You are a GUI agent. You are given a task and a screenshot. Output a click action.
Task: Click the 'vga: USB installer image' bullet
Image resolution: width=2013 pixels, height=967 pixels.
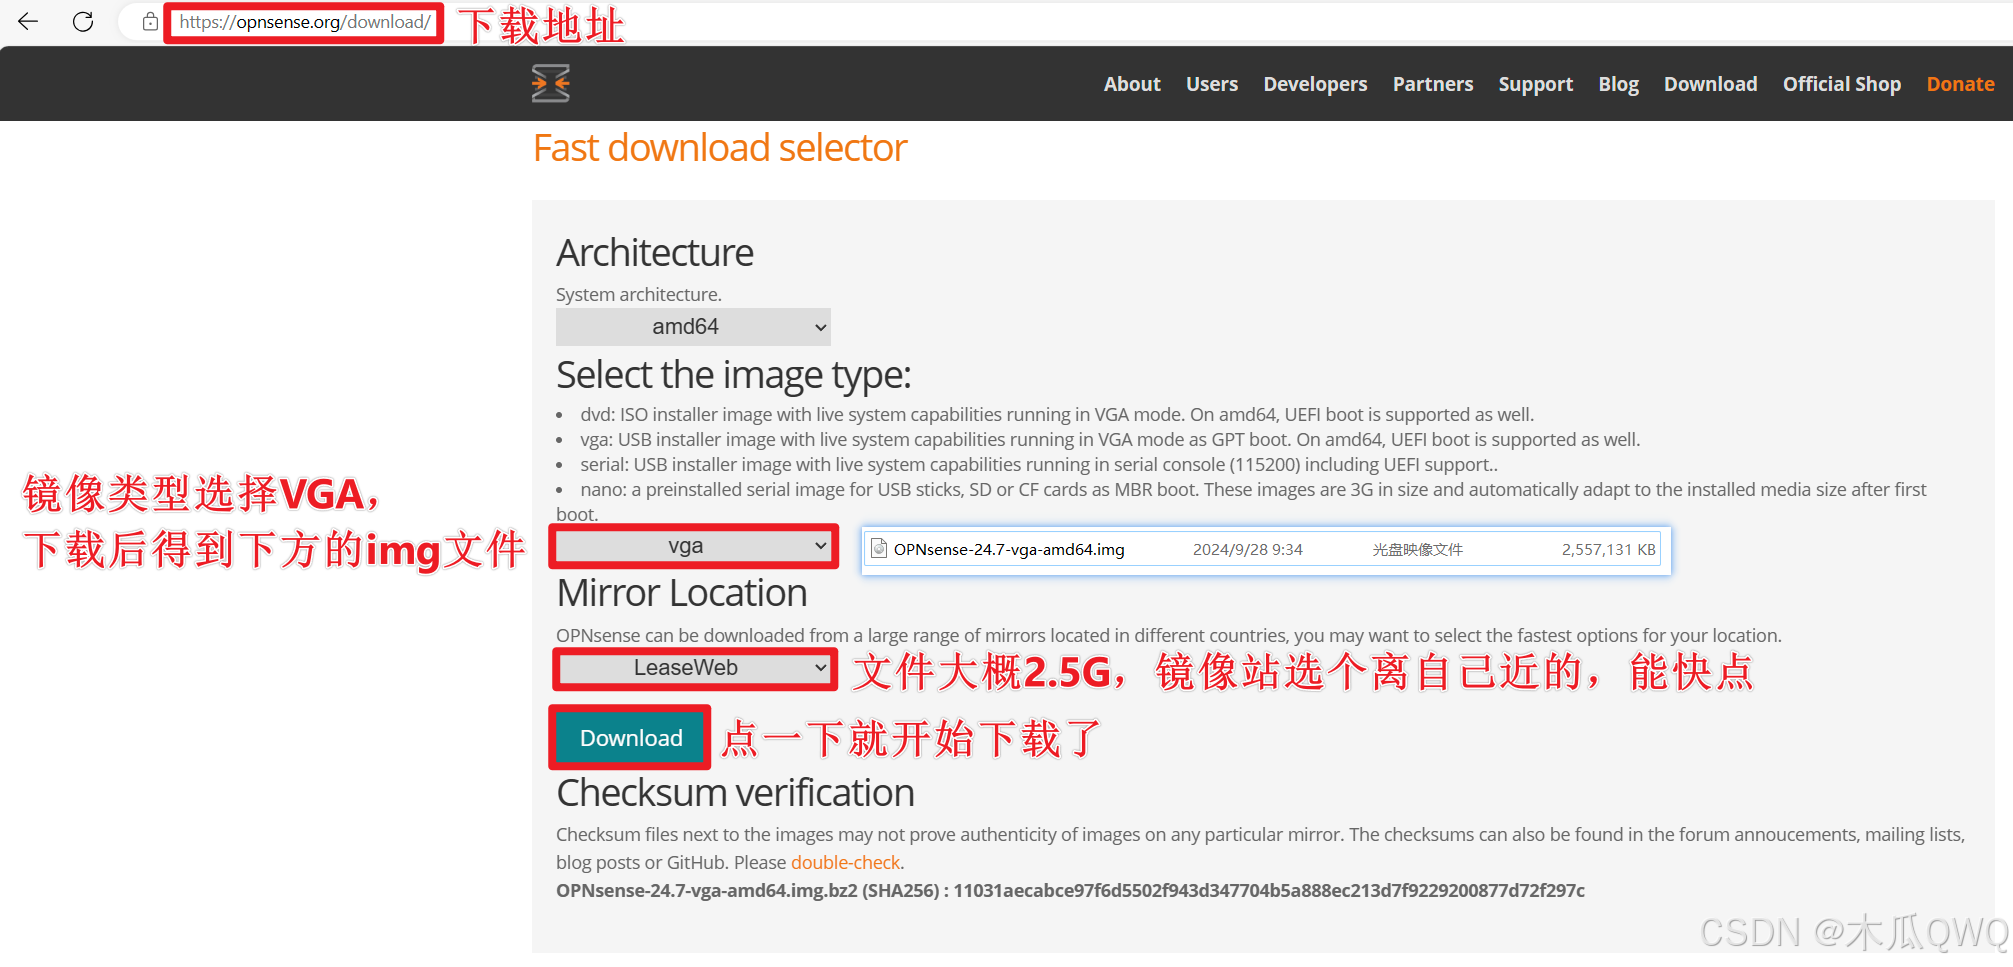tap(1110, 439)
